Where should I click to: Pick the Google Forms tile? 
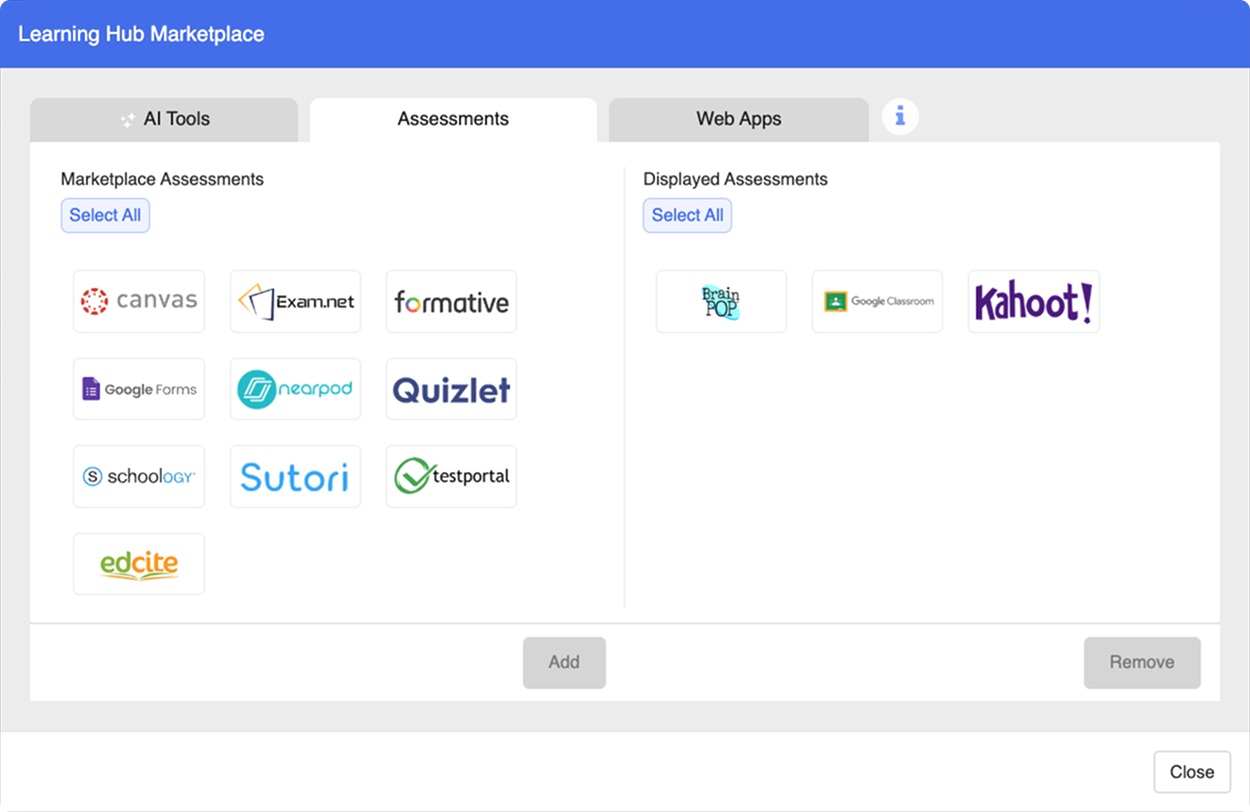click(139, 389)
